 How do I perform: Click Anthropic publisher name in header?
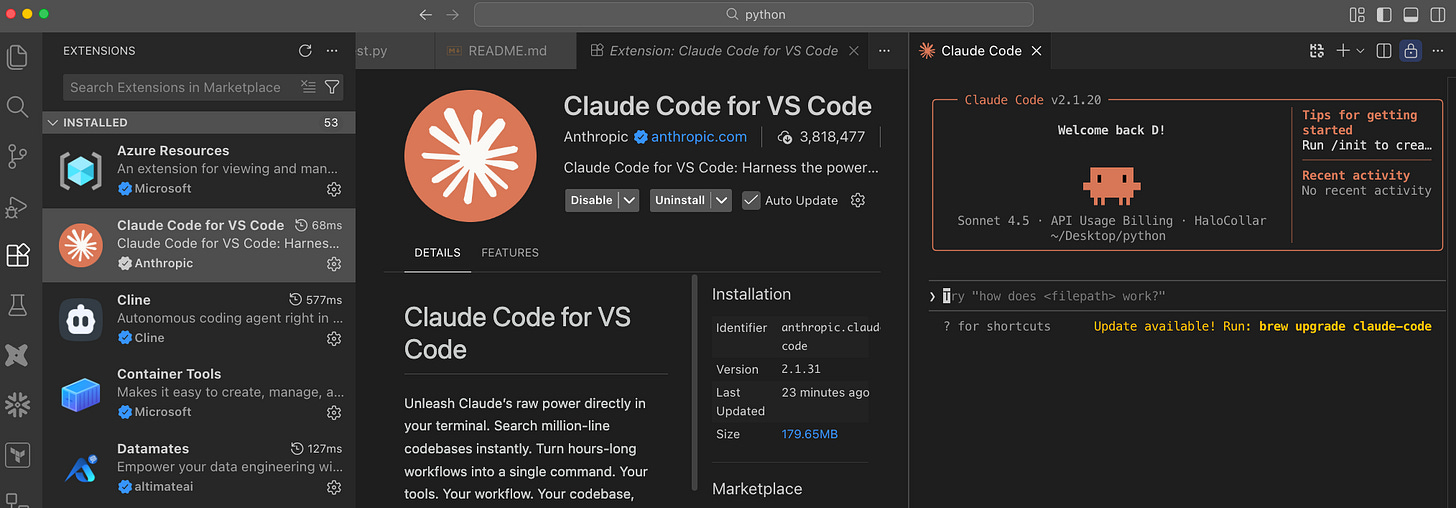click(x=596, y=137)
